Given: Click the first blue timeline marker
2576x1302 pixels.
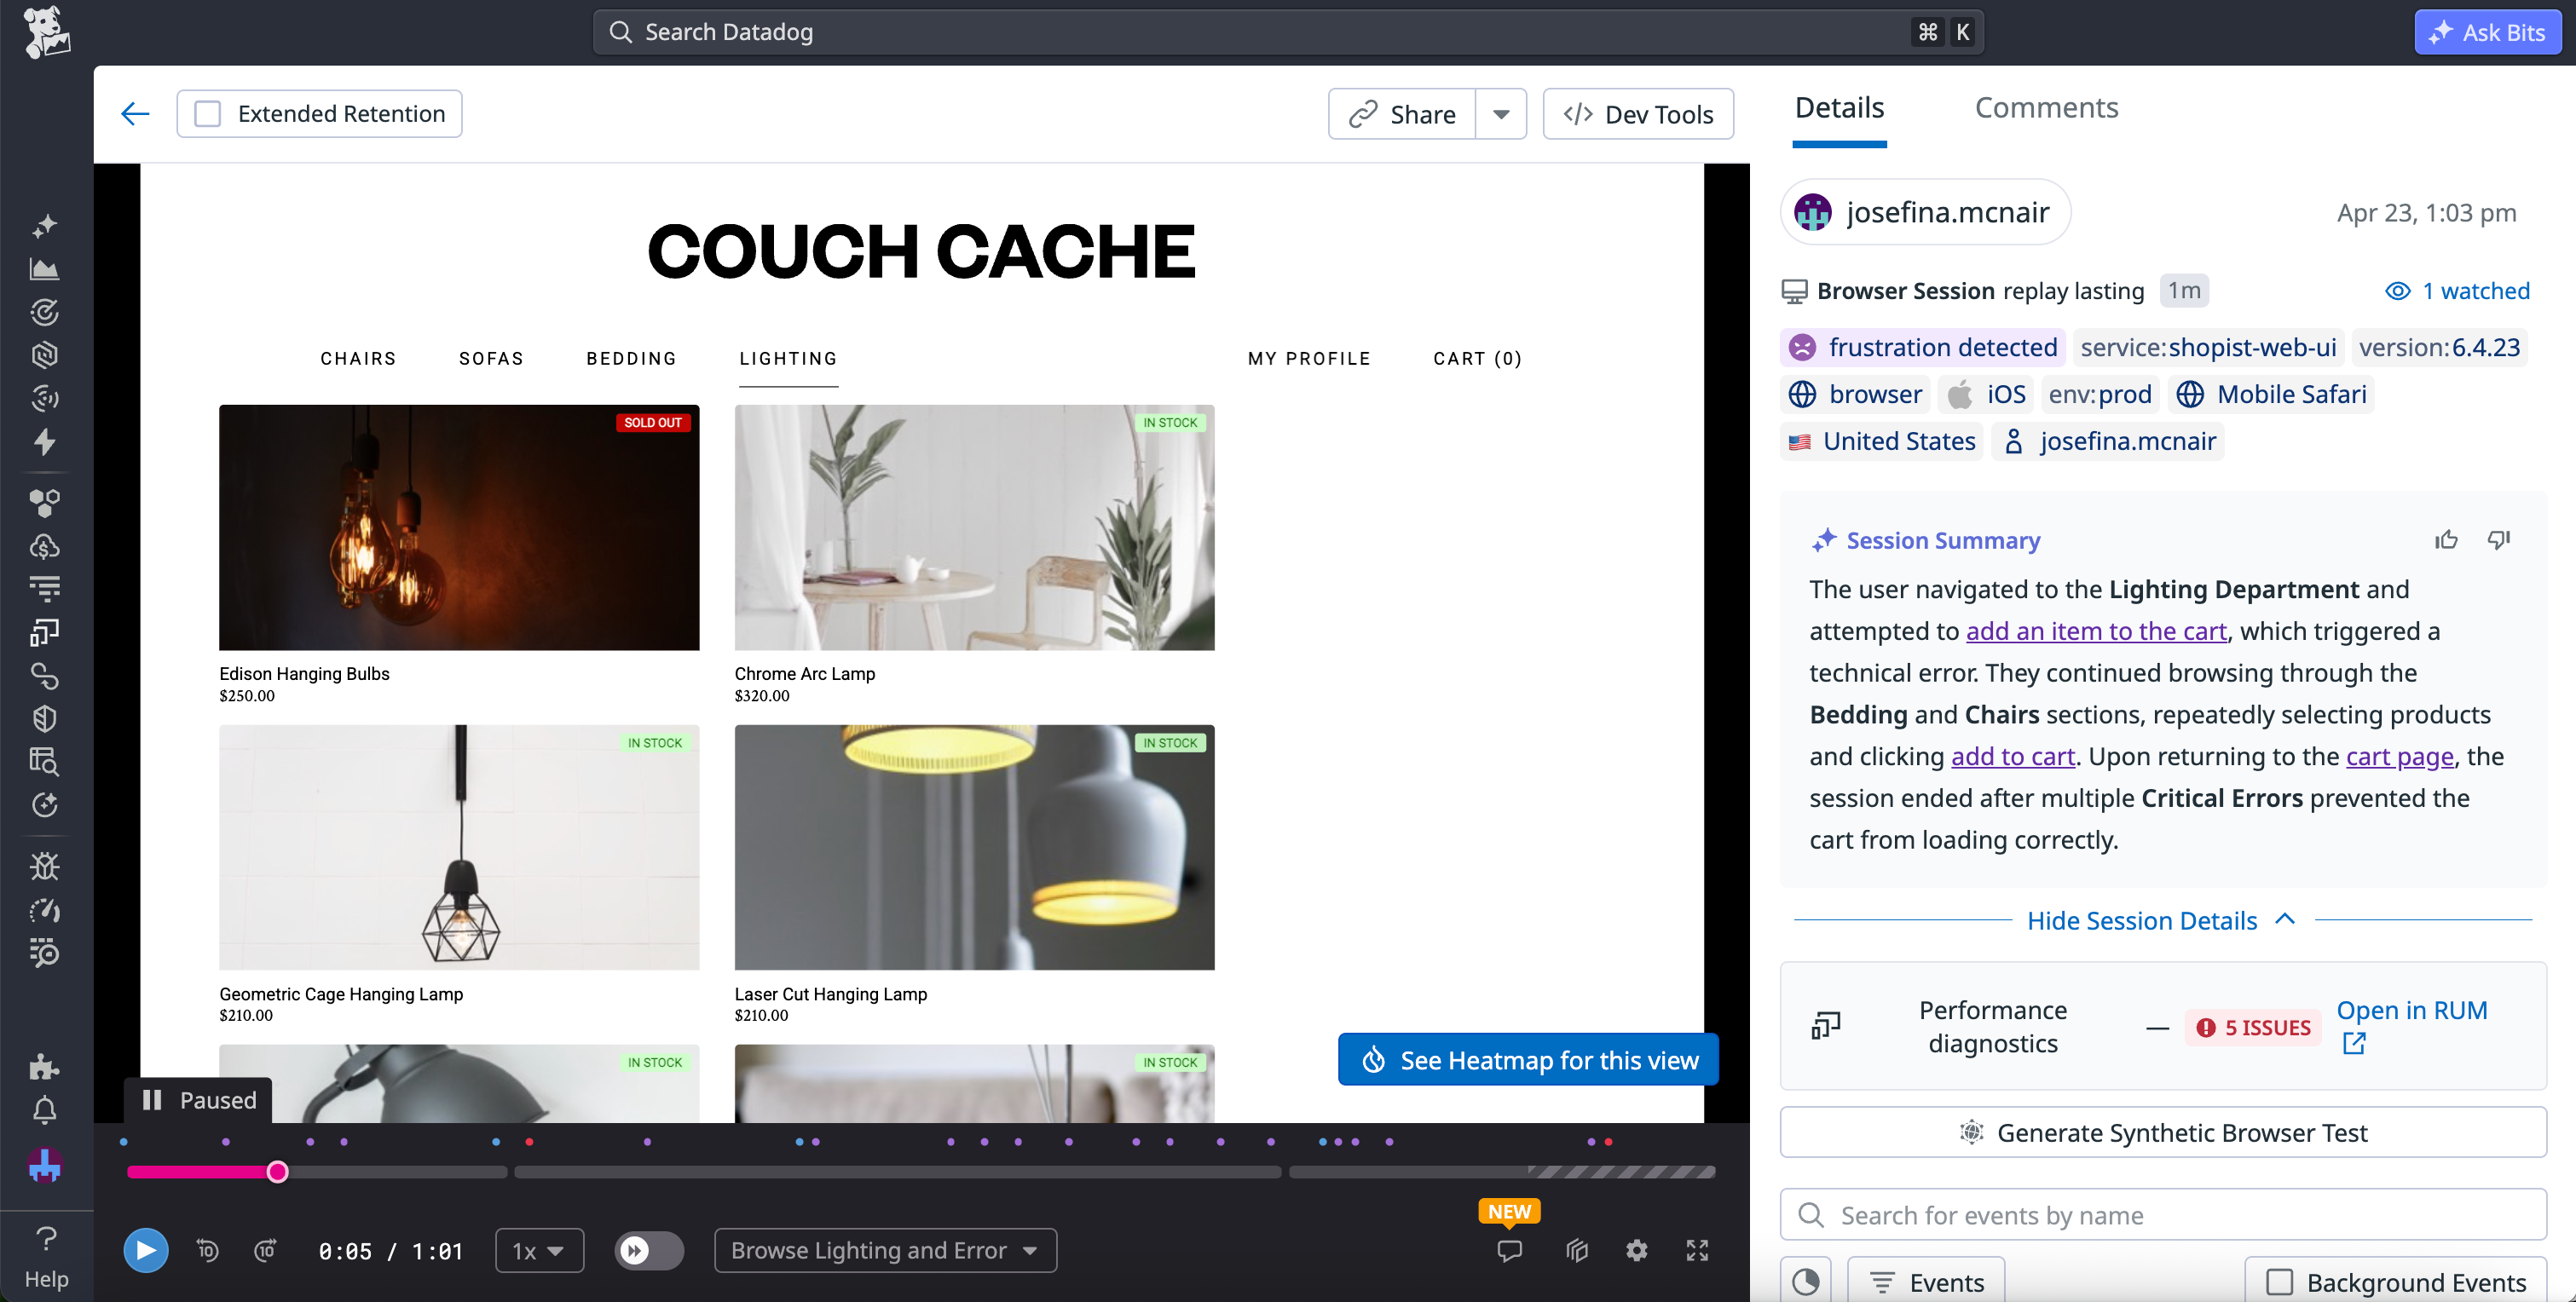Looking at the screenshot, I should (124, 1141).
